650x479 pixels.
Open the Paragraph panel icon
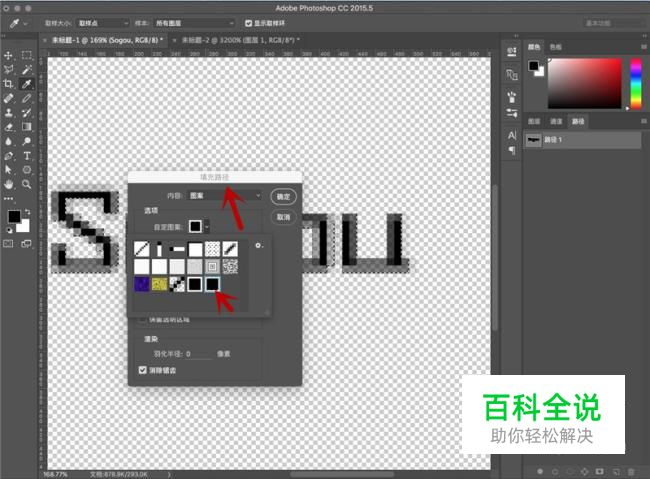(x=512, y=150)
